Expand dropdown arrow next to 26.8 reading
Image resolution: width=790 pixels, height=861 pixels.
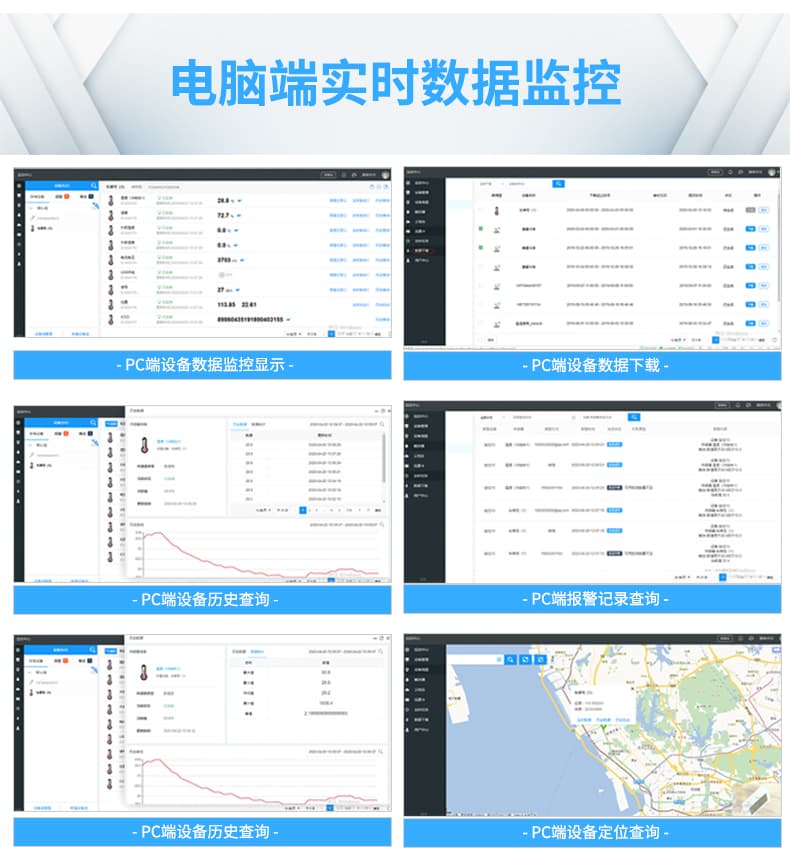[x=241, y=200]
